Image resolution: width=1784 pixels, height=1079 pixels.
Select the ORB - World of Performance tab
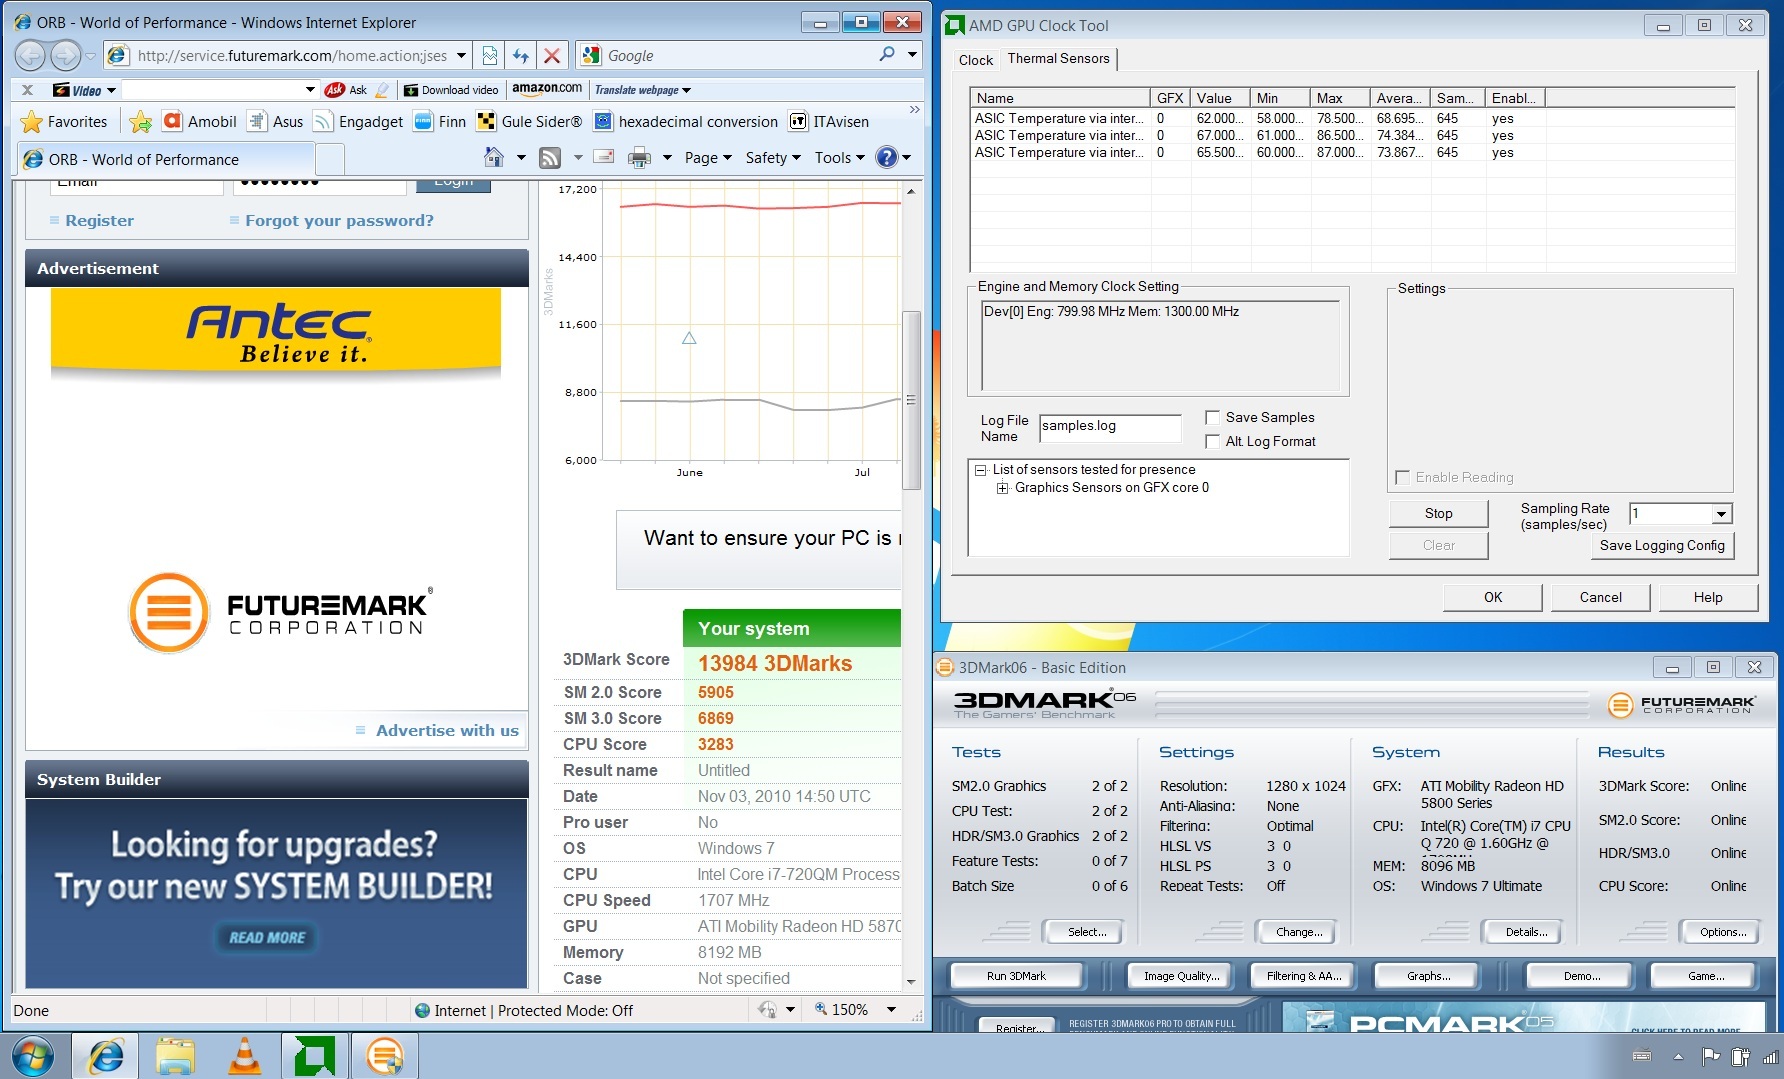pyautogui.click(x=166, y=159)
